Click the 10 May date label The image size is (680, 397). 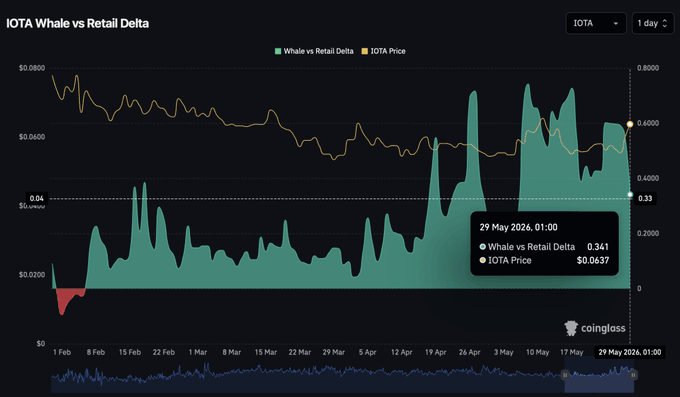[x=537, y=352]
